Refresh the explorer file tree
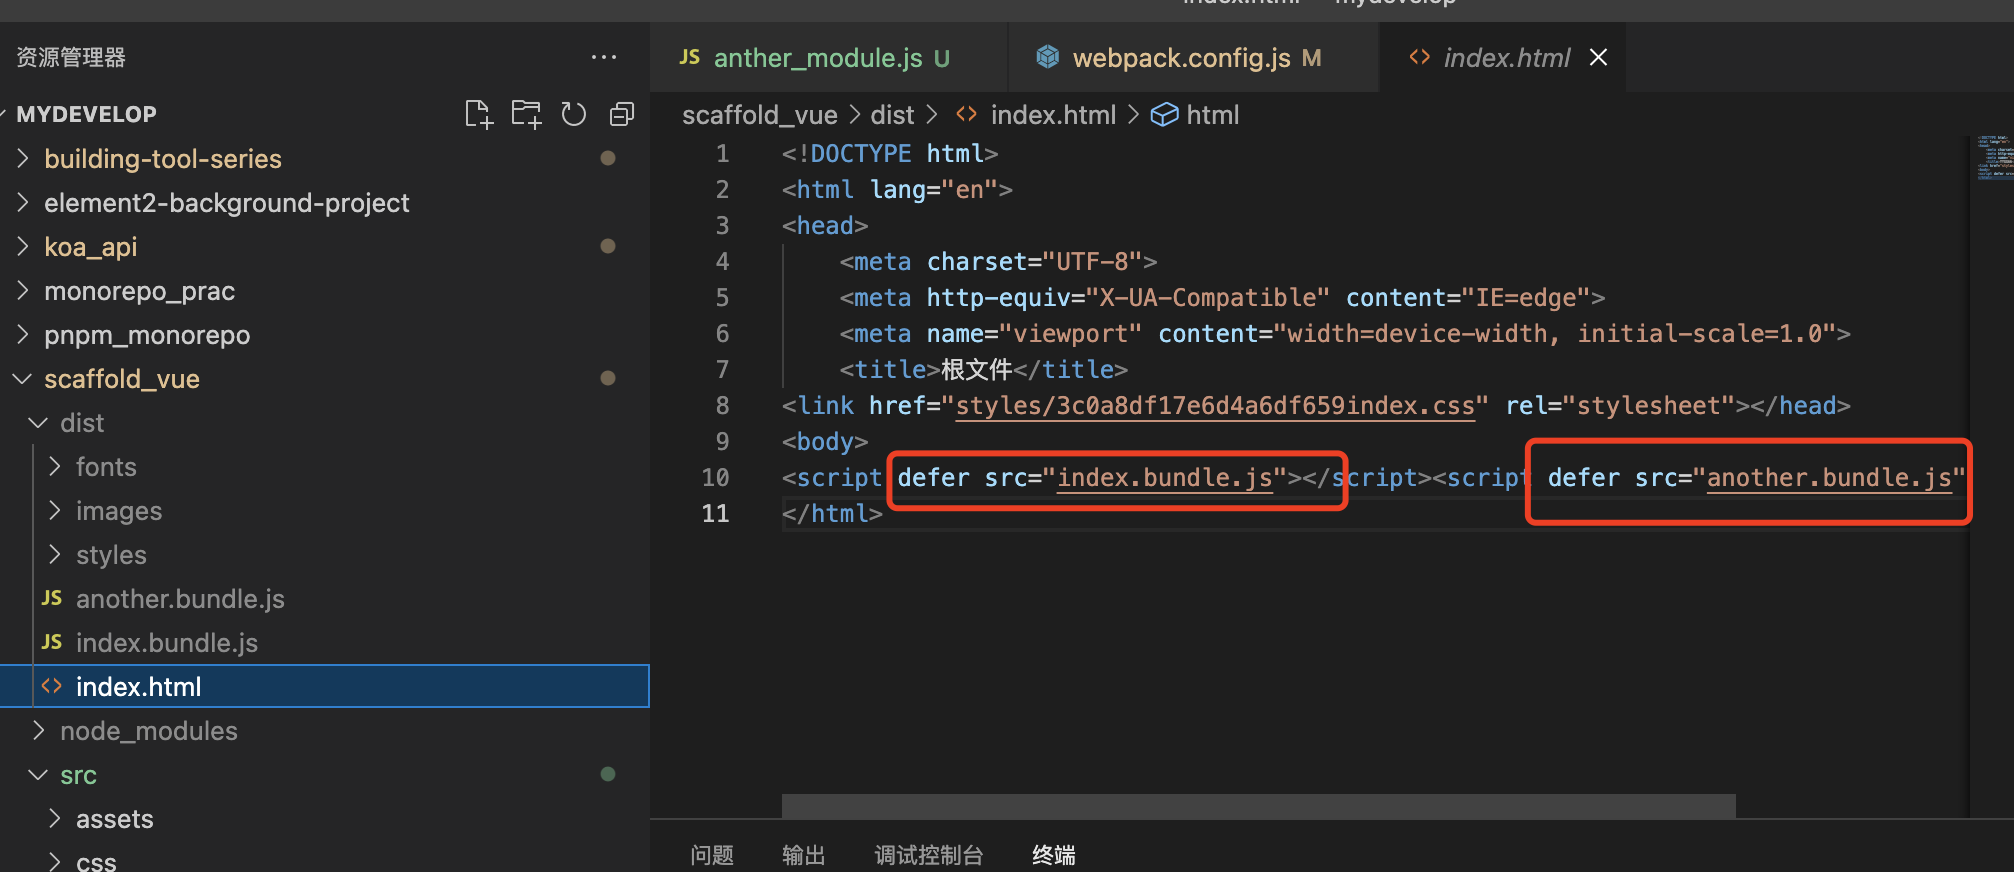 (x=573, y=114)
